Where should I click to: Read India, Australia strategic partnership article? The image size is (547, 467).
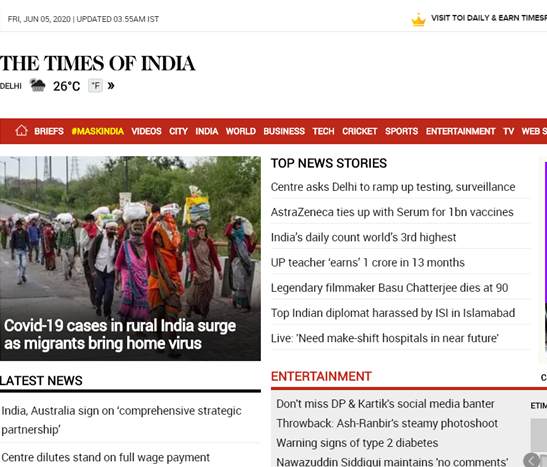(121, 420)
